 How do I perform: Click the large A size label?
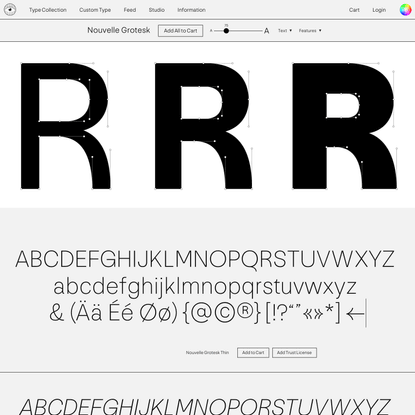point(266,31)
